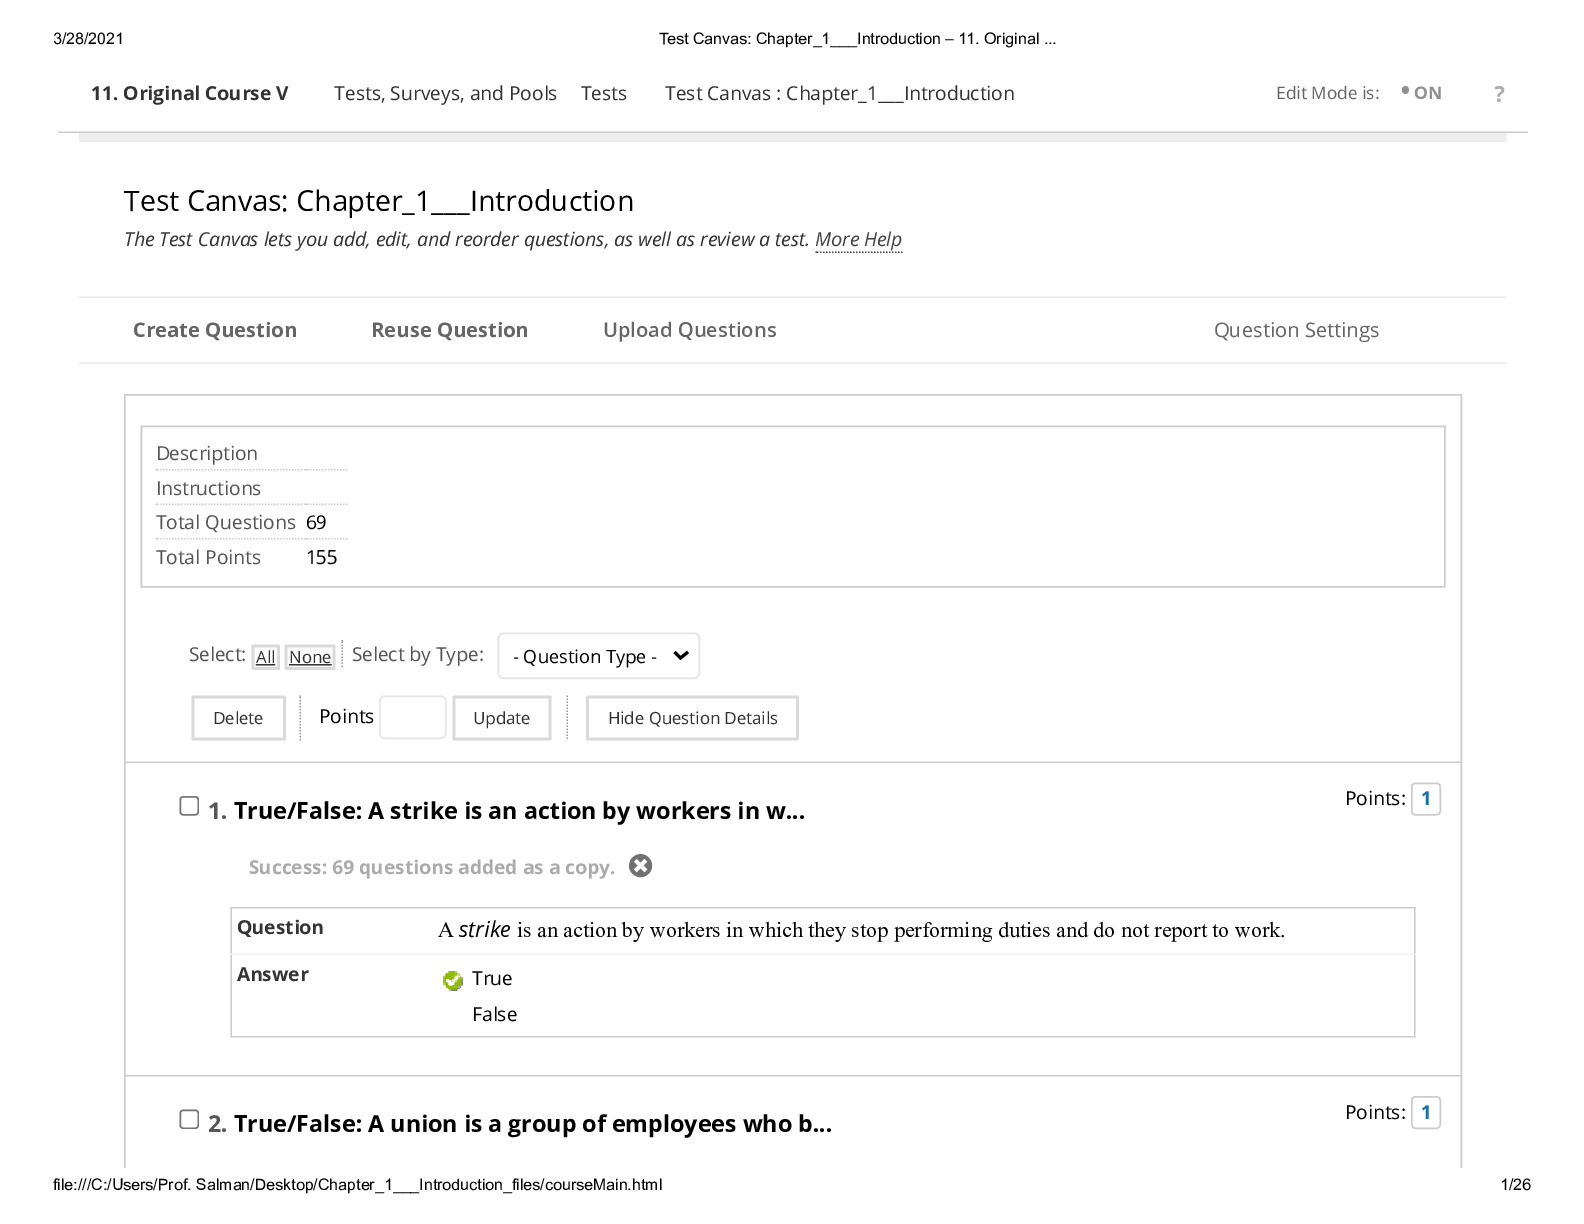This screenshot has height=1224, width=1584.
Task: Go to Tests, Surveys, and Pools breadcrumb
Action: click(445, 94)
